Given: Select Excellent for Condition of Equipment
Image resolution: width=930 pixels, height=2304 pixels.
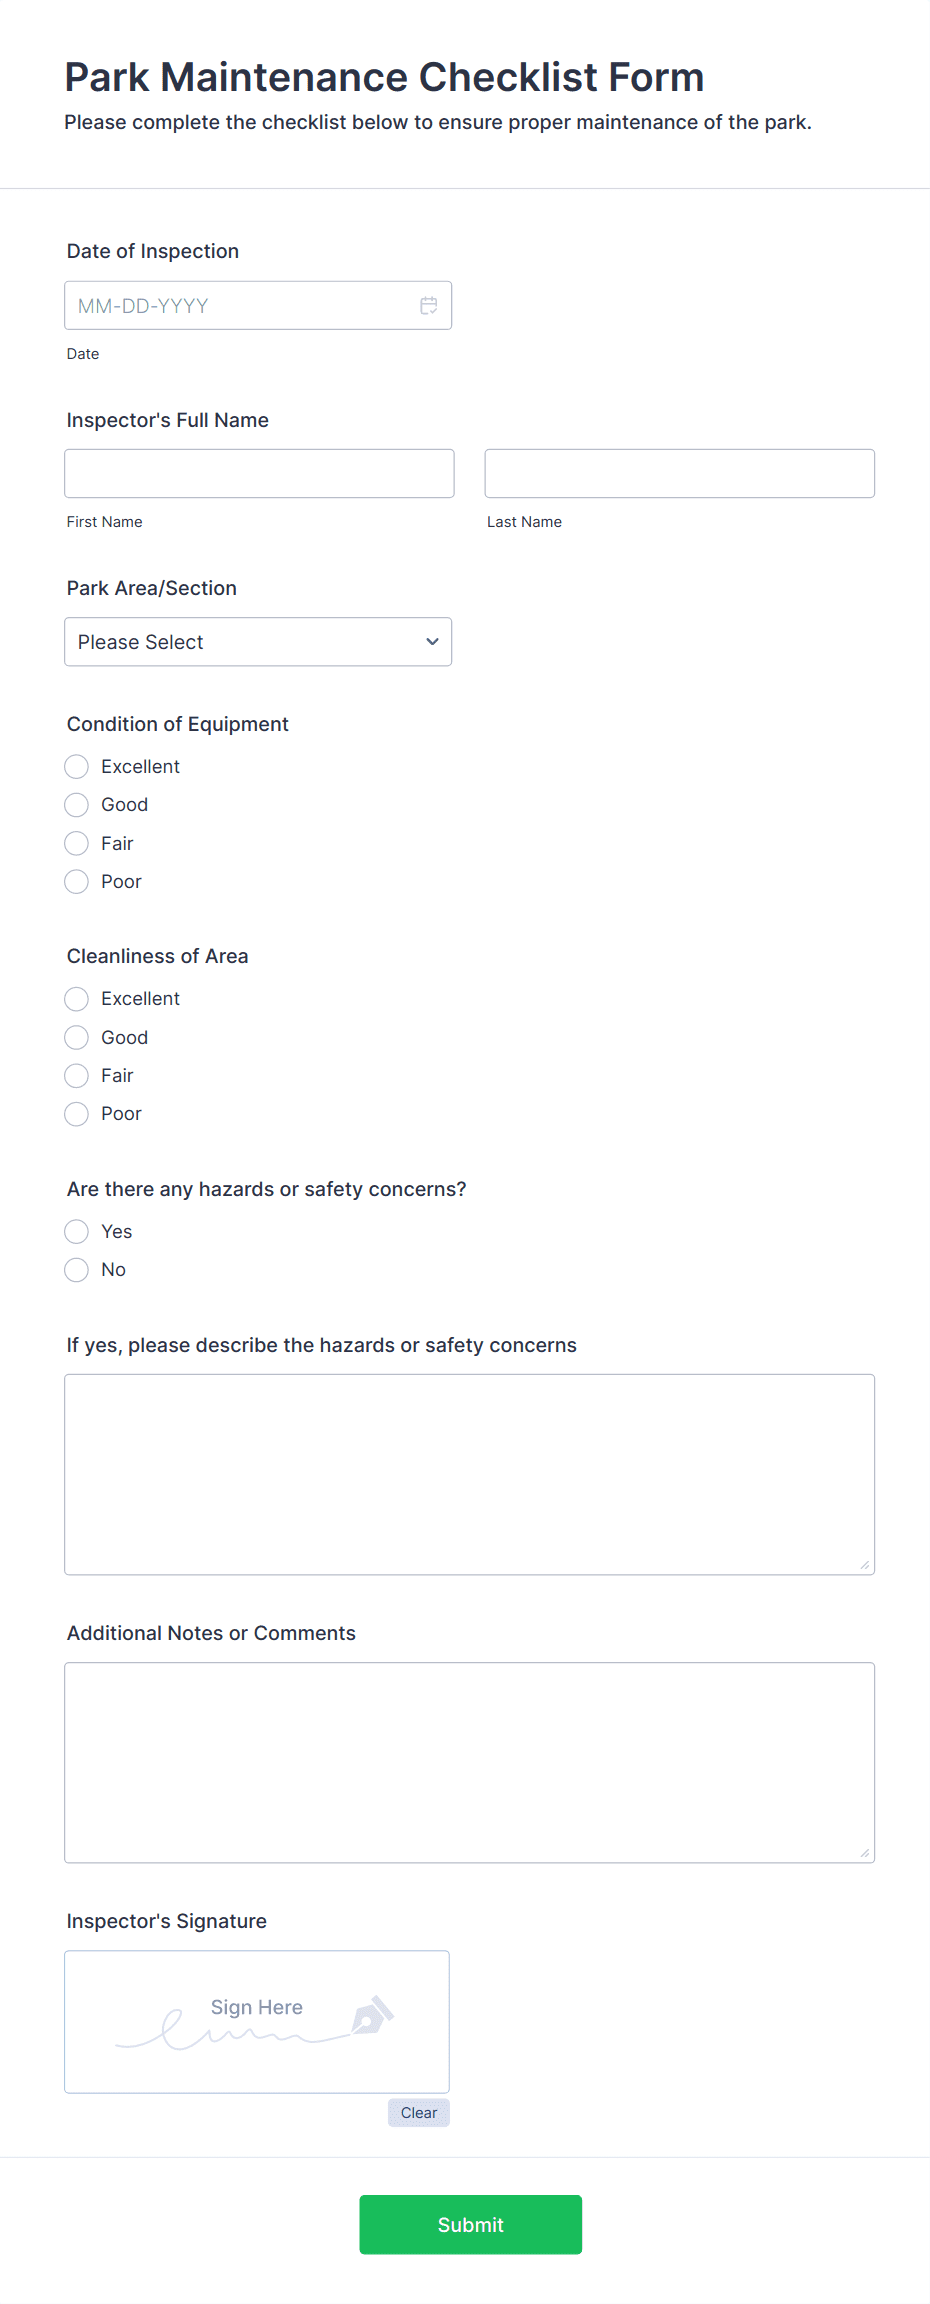Looking at the screenshot, I should click(76, 766).
